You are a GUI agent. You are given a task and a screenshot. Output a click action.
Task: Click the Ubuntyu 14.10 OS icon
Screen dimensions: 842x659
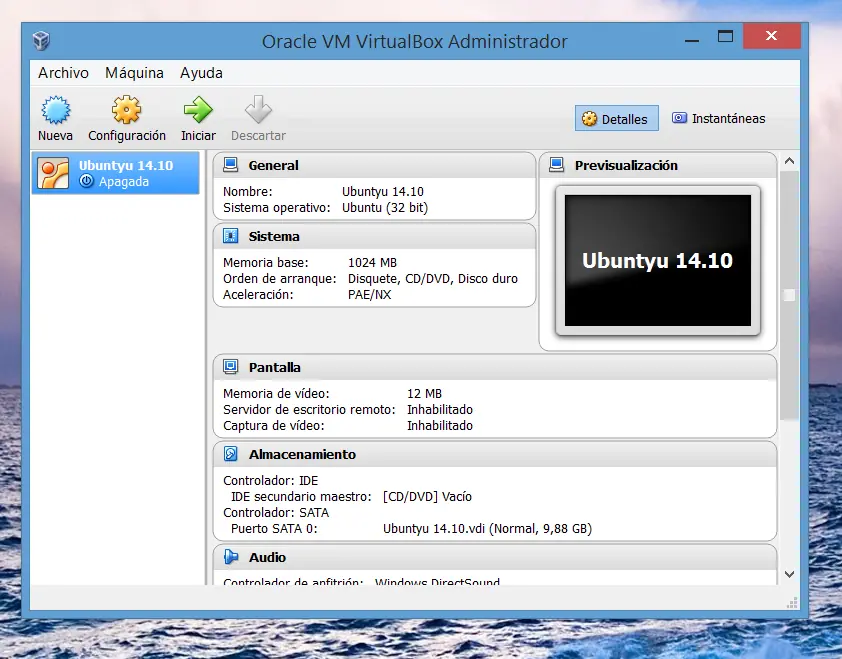(53, 173)
